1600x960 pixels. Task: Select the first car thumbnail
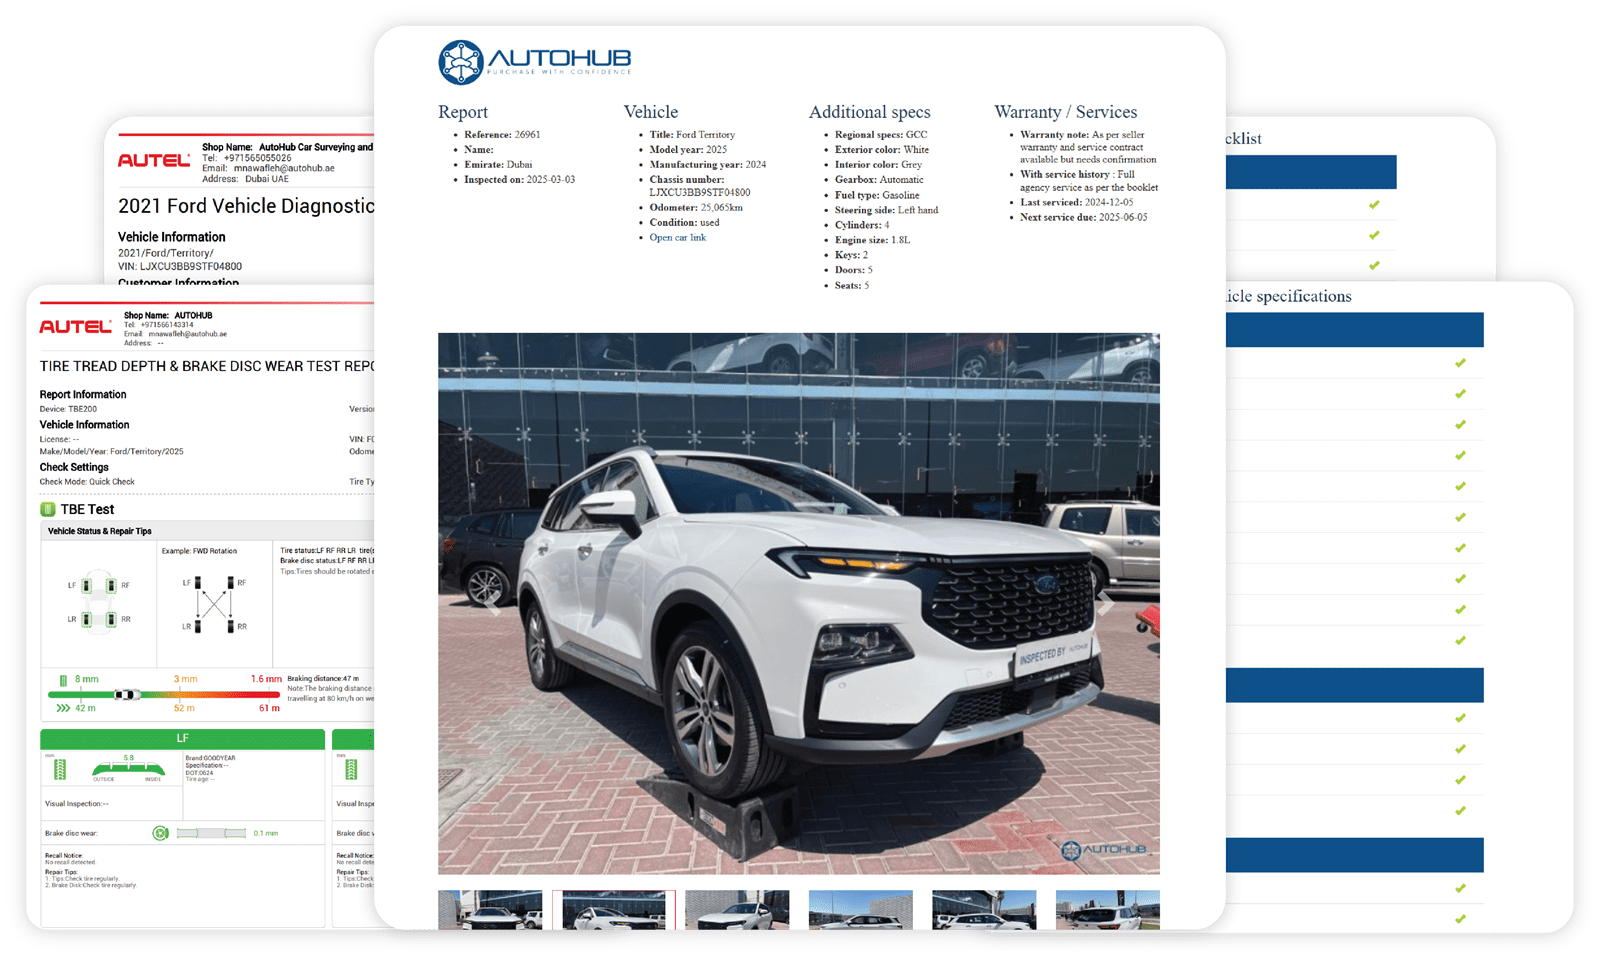(490, 910)
